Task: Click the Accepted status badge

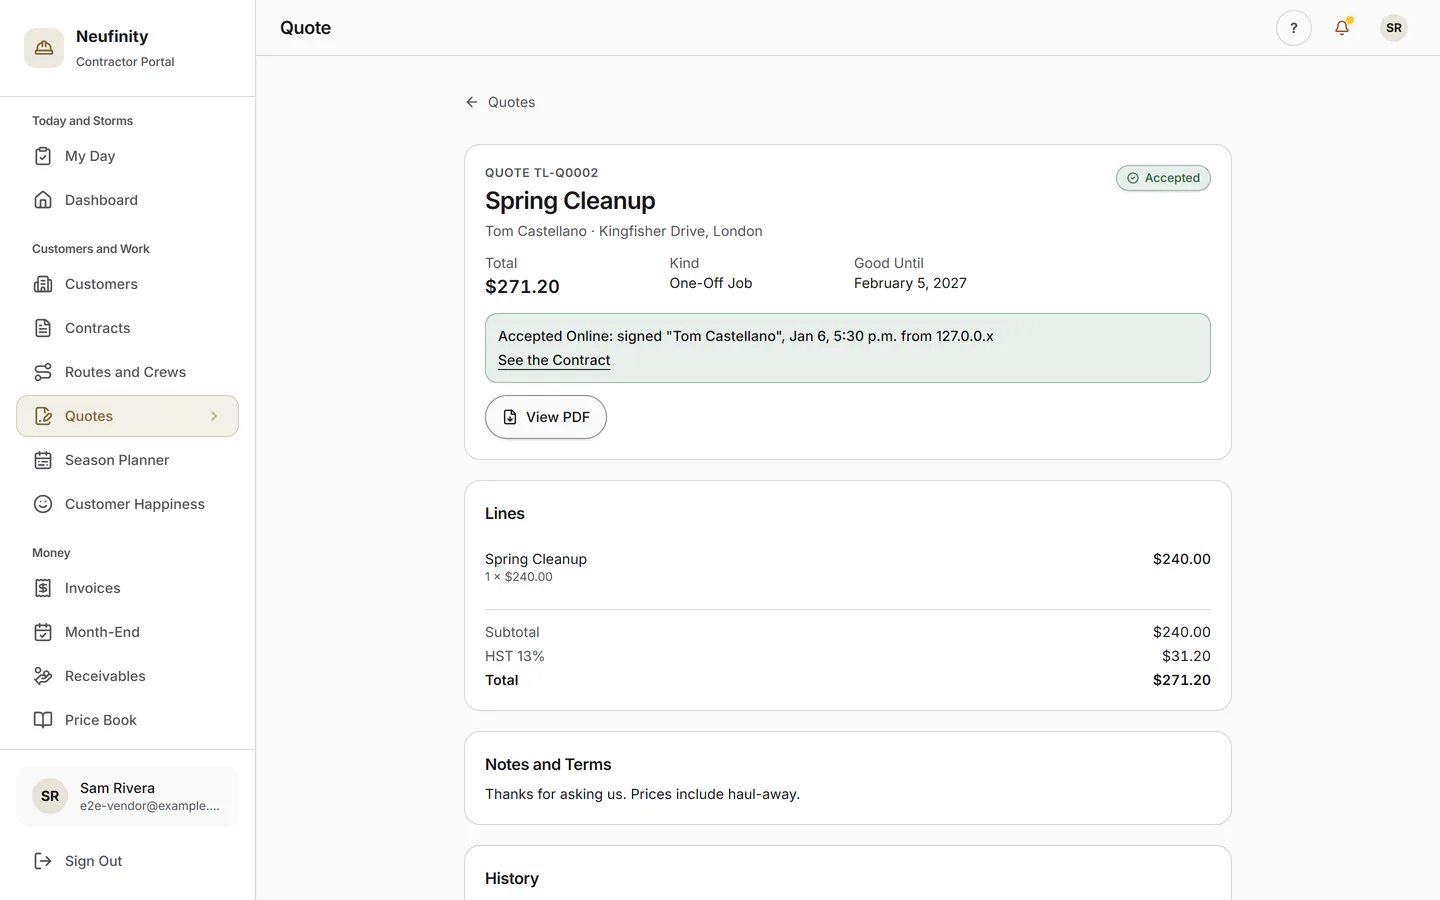Action: click(1163, 178)
